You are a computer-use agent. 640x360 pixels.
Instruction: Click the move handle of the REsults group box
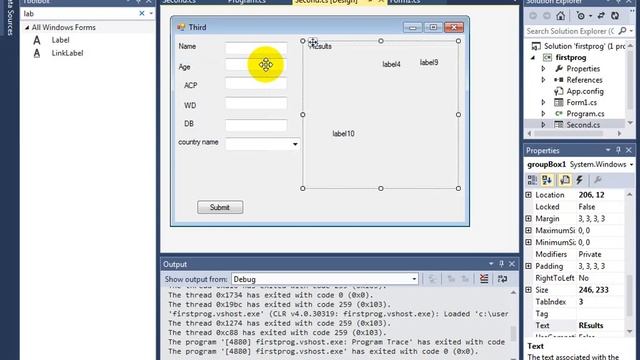[x=313, y=42]
